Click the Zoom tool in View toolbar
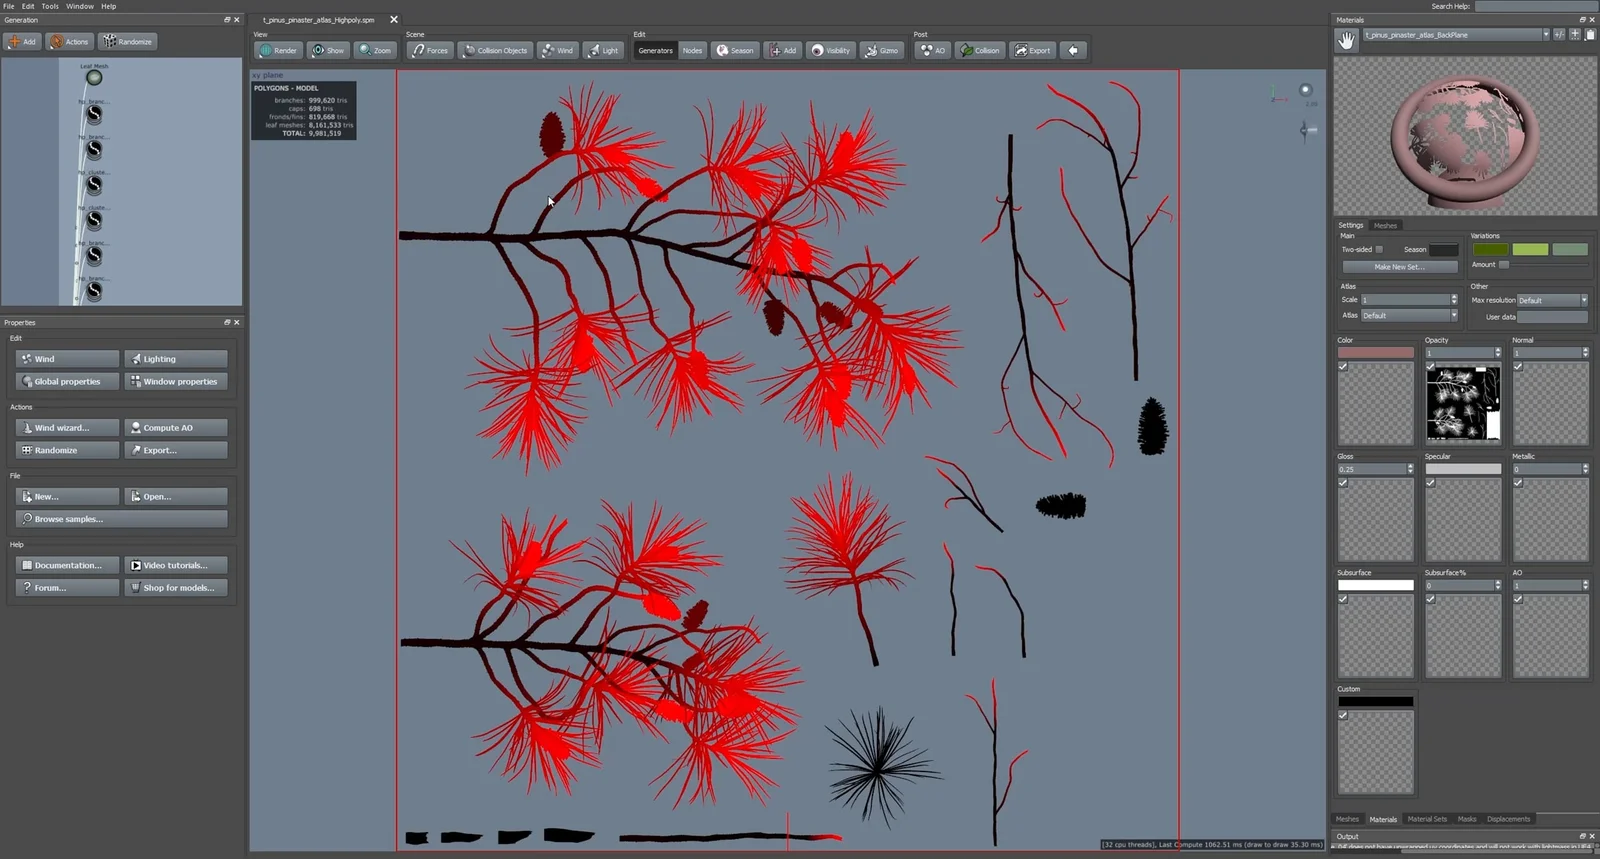 coord(375,50)
